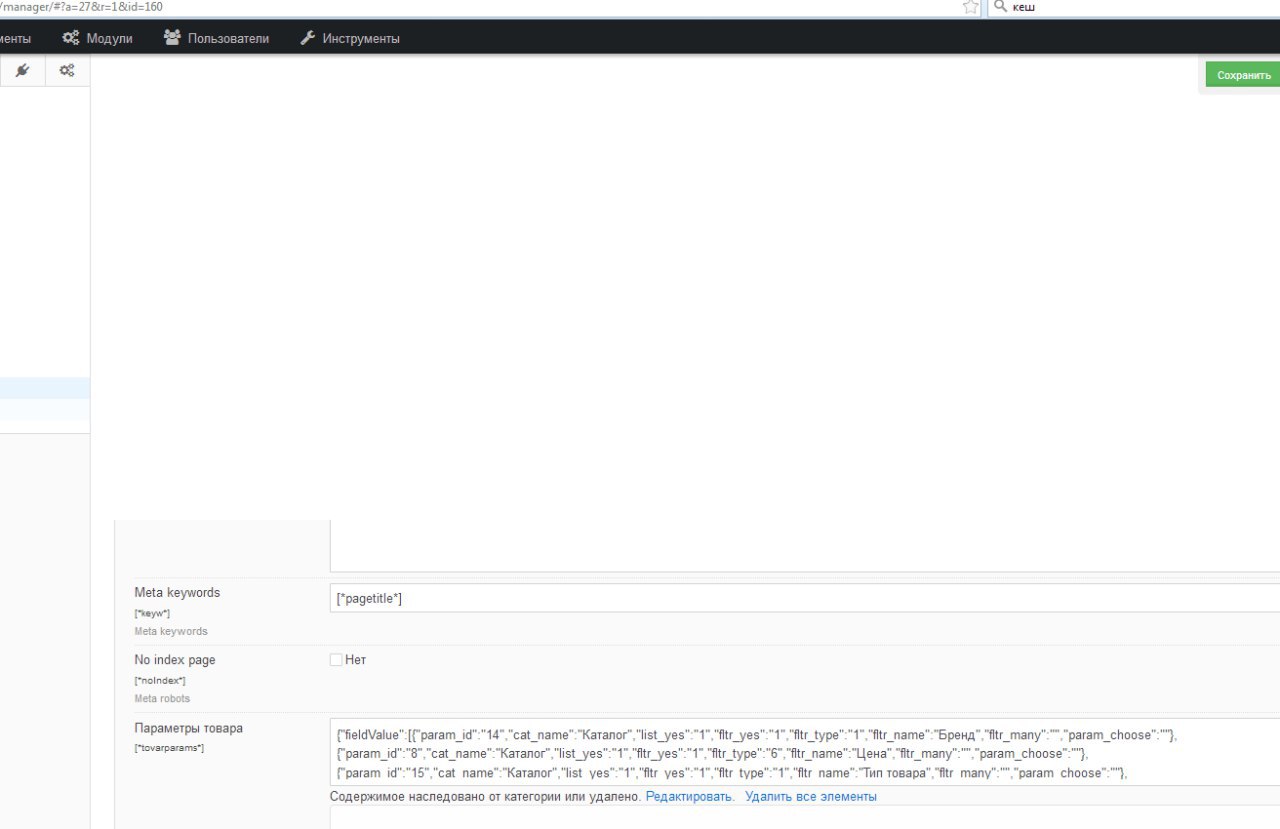The image size is (1280, 829).
Task: Click the Удалить все элементы link
Action: pos(811,797)
